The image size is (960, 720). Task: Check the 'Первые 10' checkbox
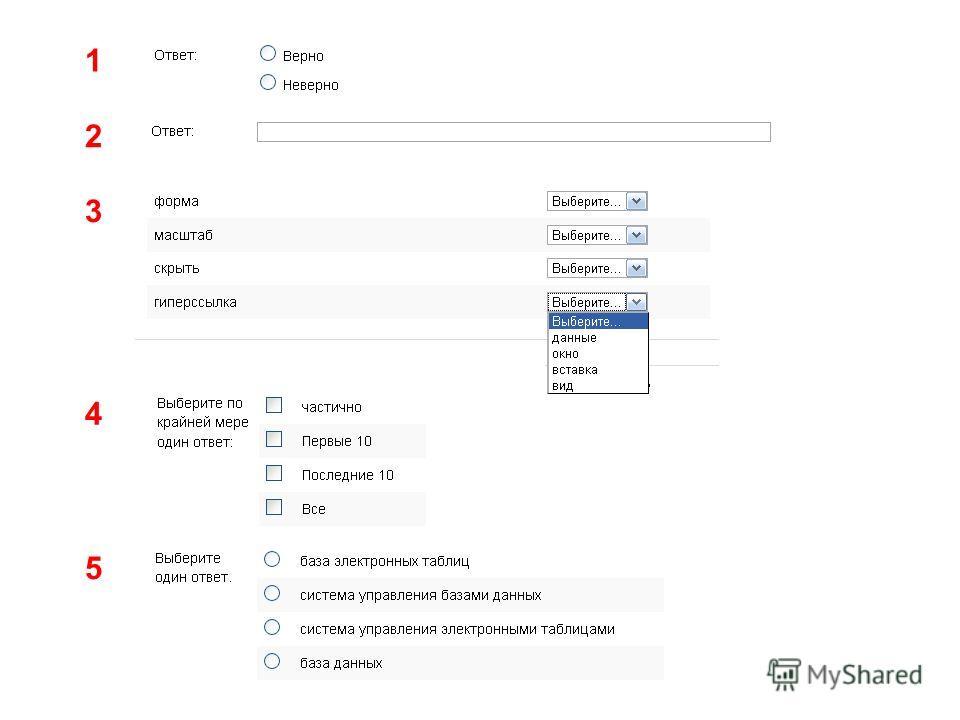click(274, 440)
